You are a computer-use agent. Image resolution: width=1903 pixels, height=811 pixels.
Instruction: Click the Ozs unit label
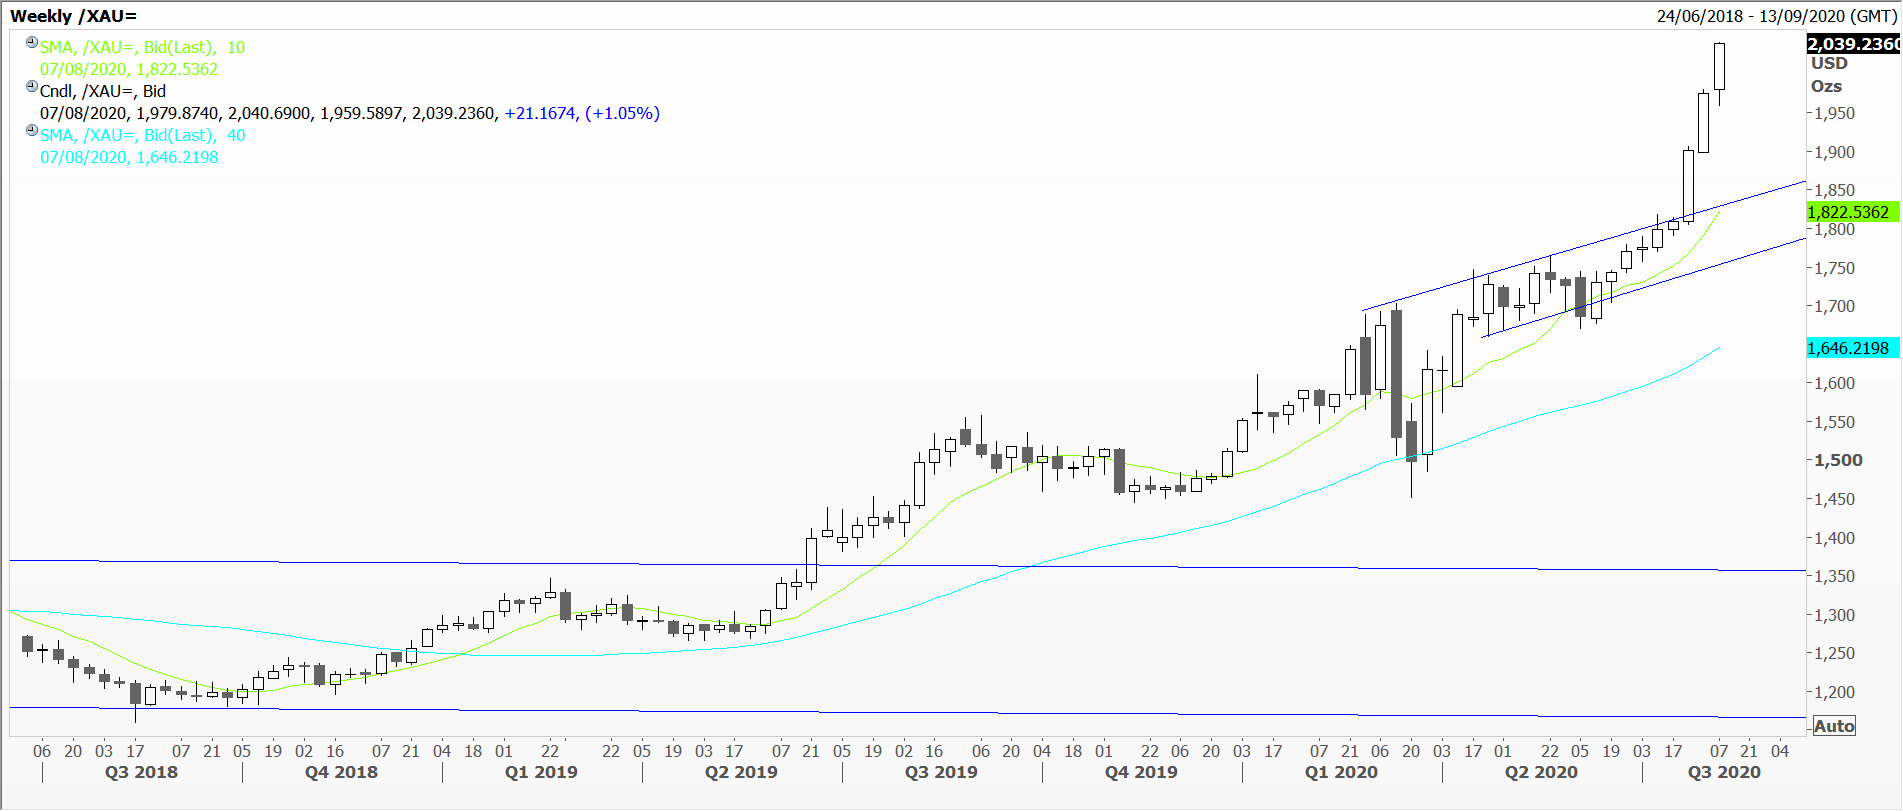[x=1826, y=86]
